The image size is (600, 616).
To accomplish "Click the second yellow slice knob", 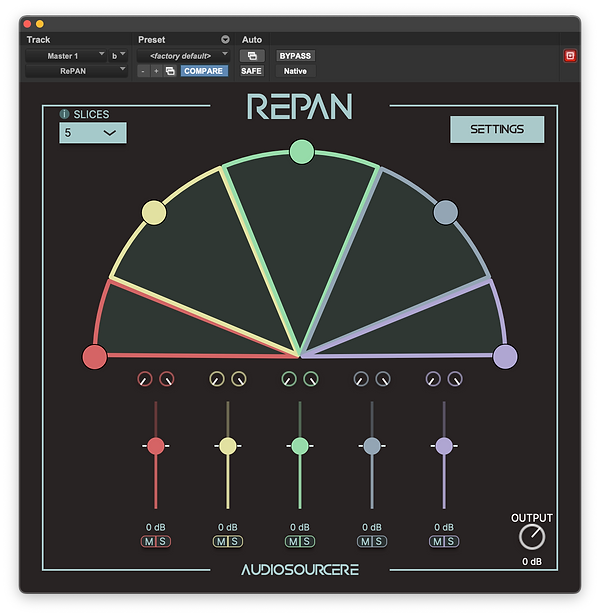I will pyautogui.click(x=239, y=379).
